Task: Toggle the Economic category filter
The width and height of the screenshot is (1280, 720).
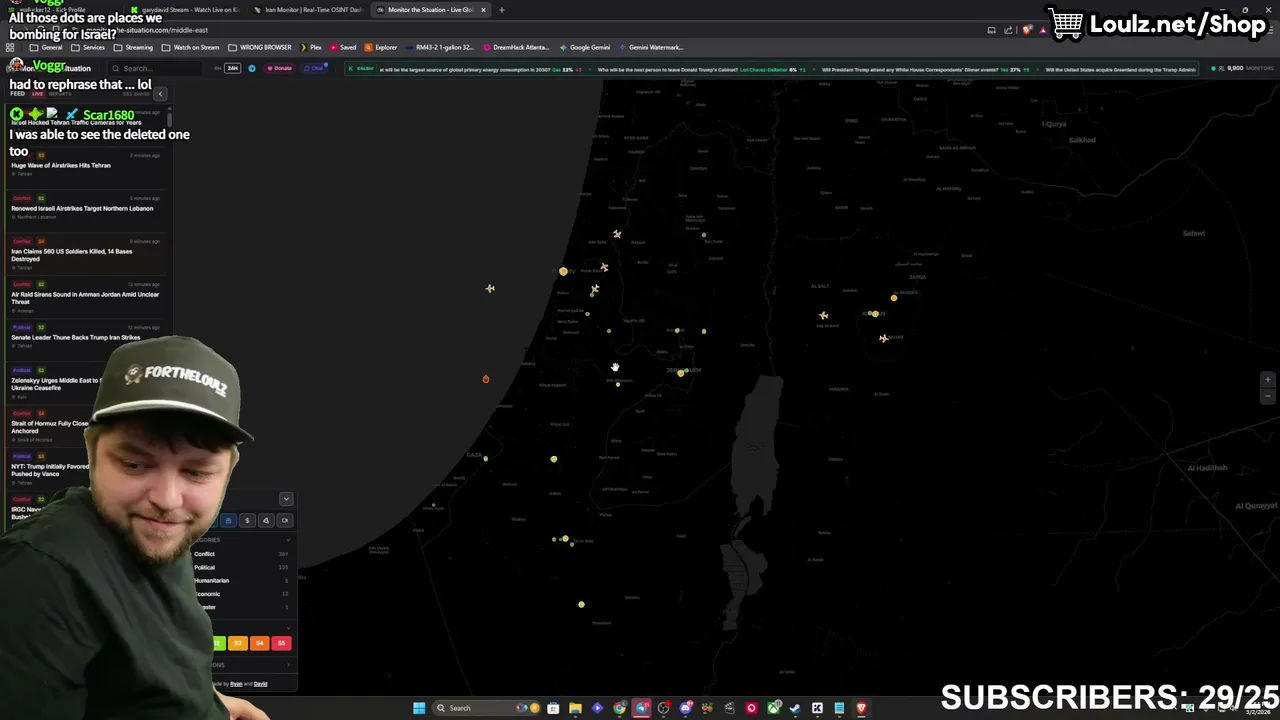Action: (x=241, y=594)
